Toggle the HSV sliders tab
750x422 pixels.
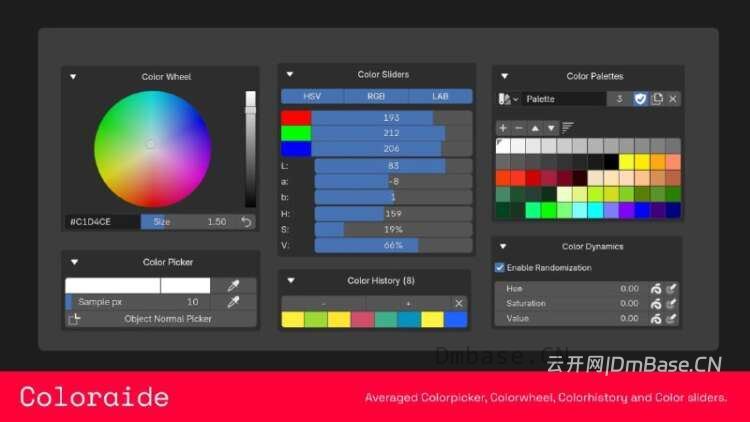click(313, 96)
